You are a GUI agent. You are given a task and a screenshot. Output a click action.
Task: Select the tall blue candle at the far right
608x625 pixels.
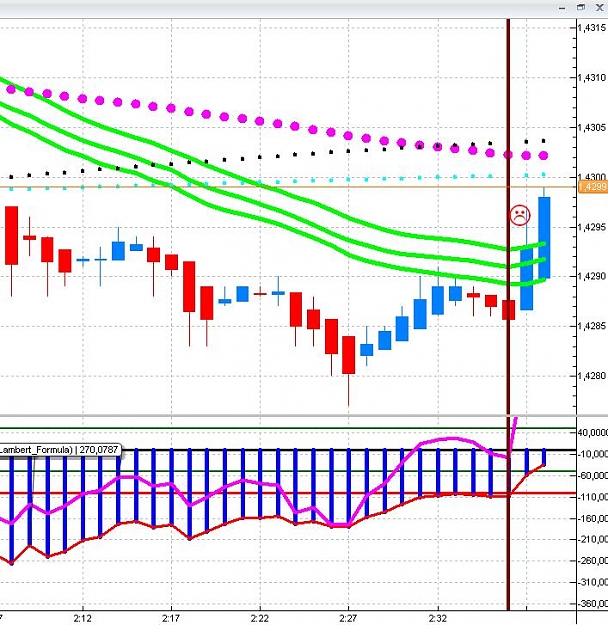pos(544,238)
